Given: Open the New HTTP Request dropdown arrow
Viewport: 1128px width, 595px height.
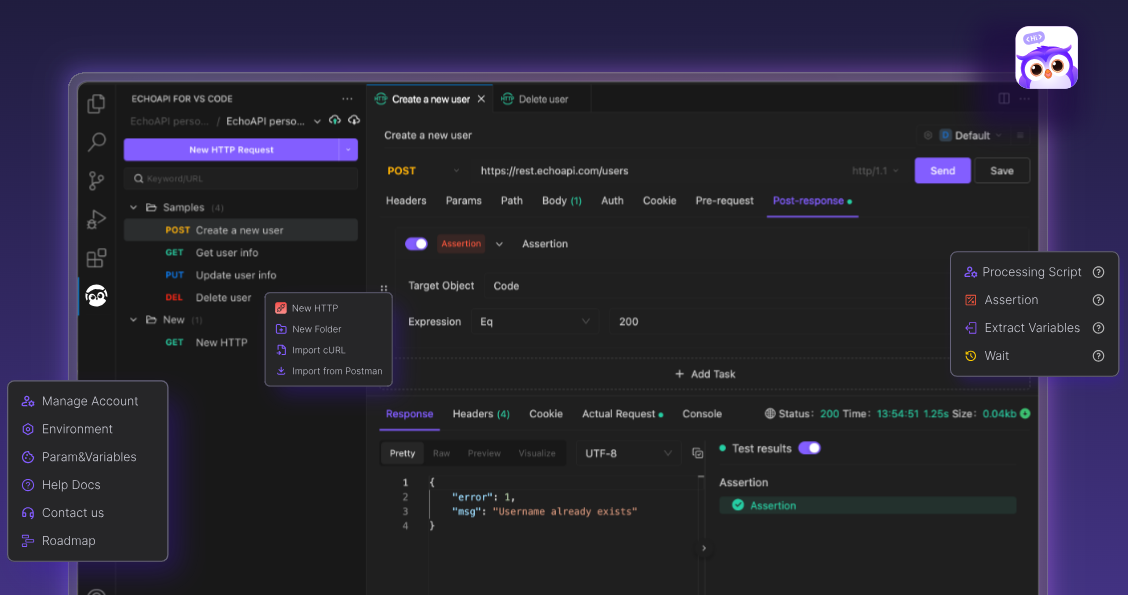Looking at the screenshot, I should pyautogui.click(x=348, y=150).
